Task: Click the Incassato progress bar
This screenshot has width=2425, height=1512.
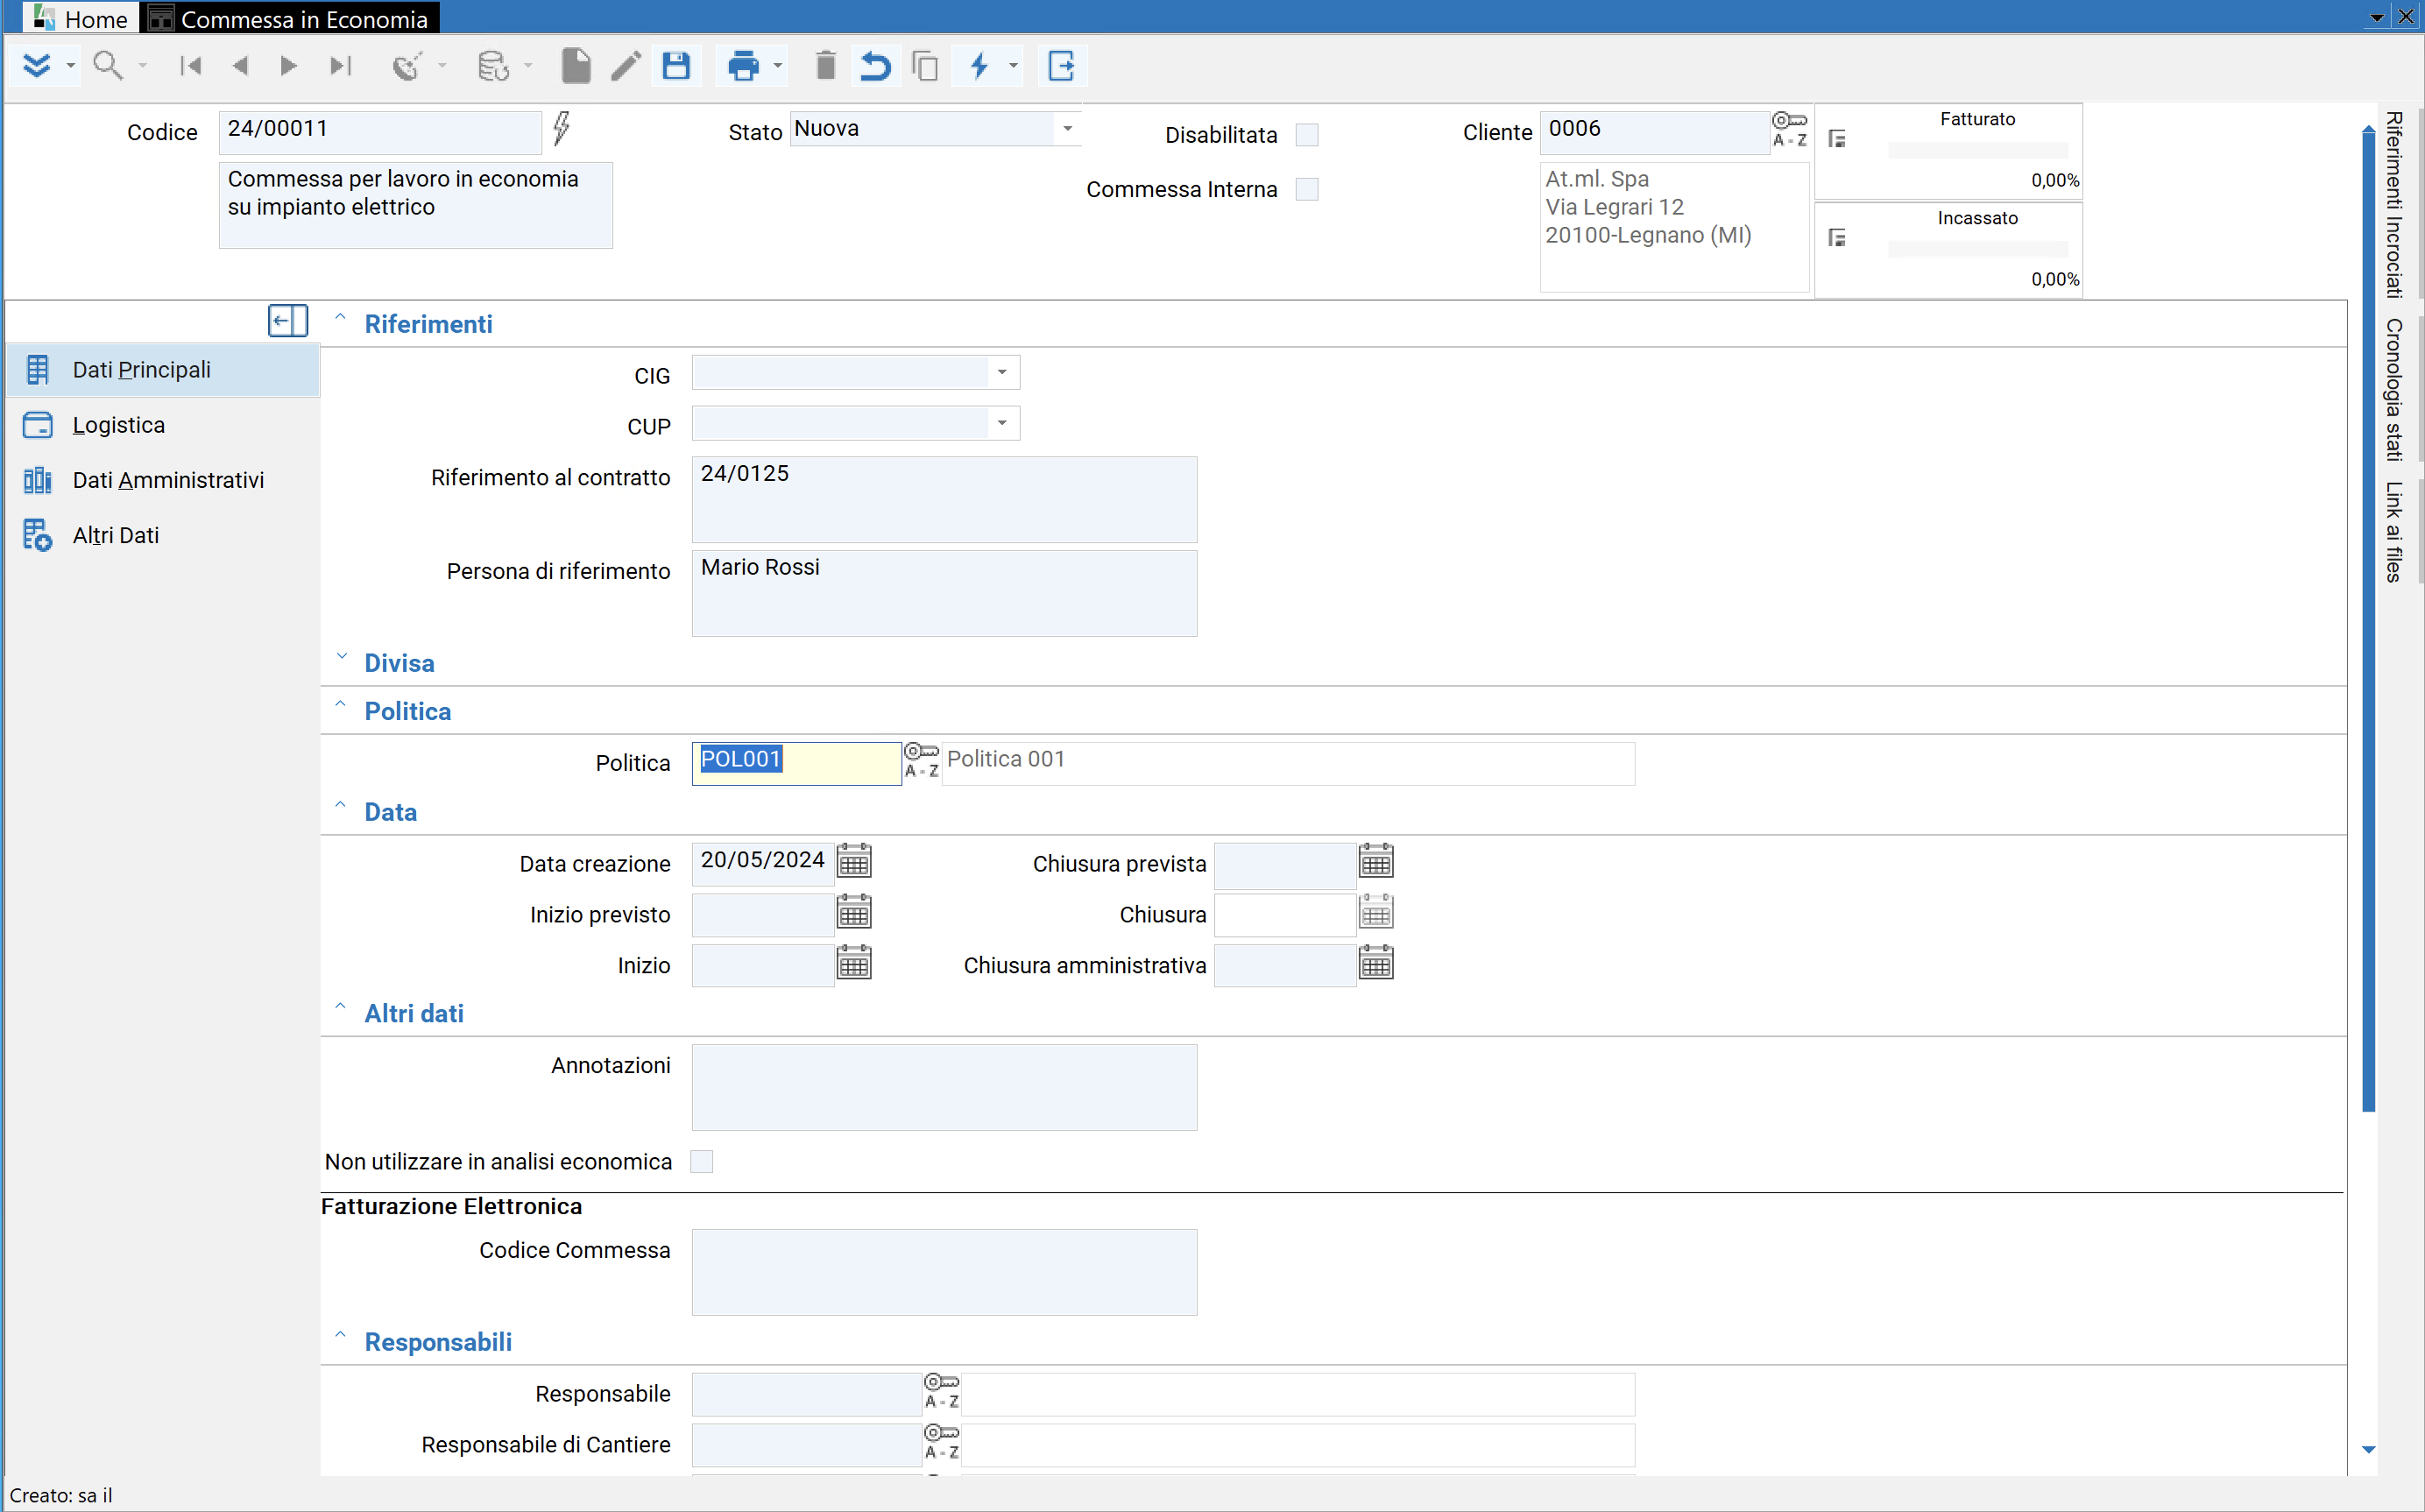Action: pyautogui.click(x=1977, y=250)
